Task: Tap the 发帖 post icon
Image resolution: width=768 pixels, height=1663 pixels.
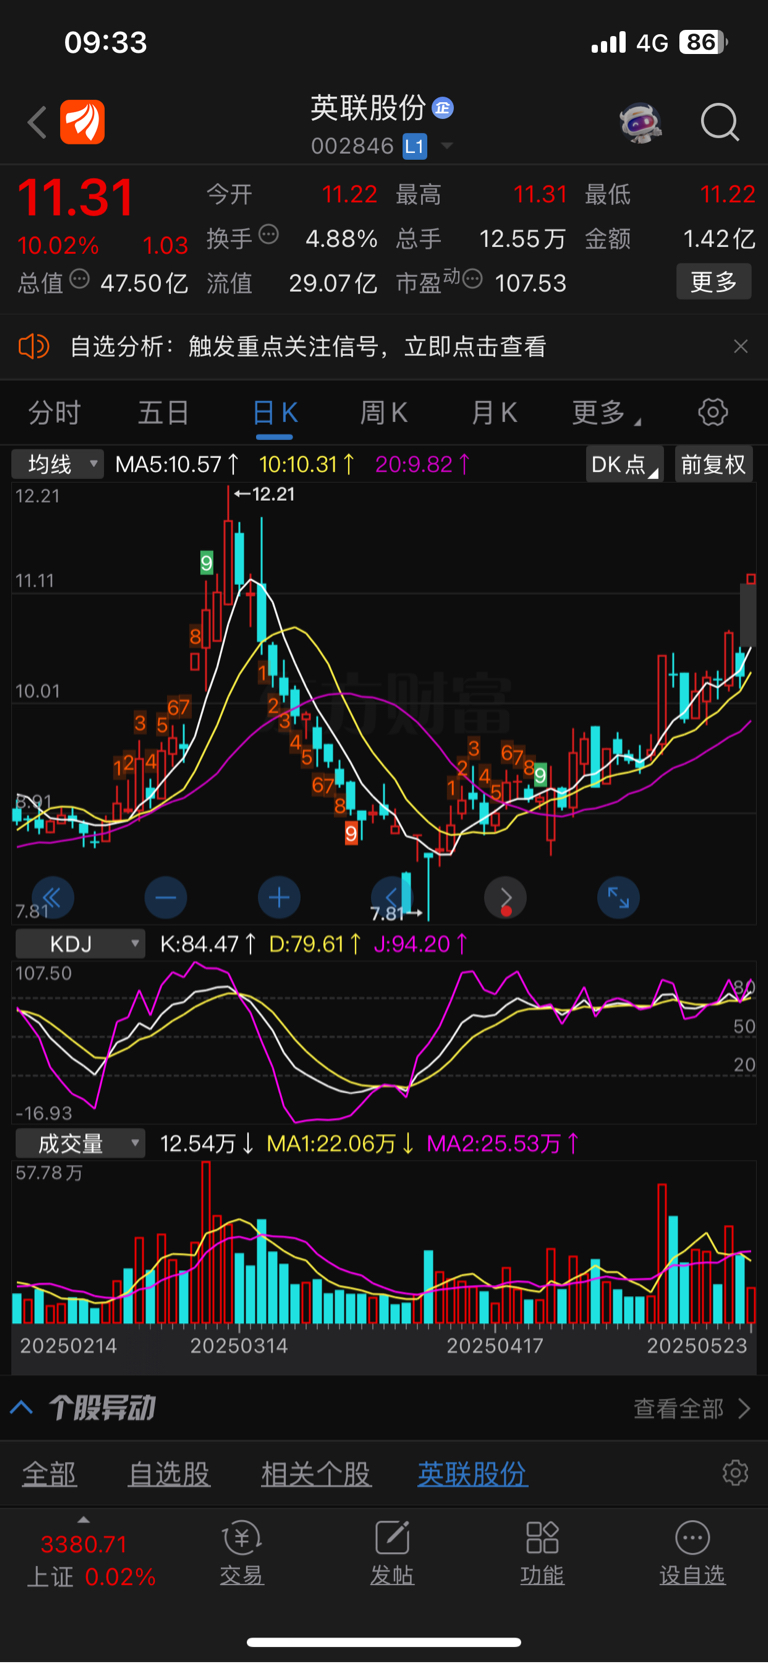Action: 392,1553
